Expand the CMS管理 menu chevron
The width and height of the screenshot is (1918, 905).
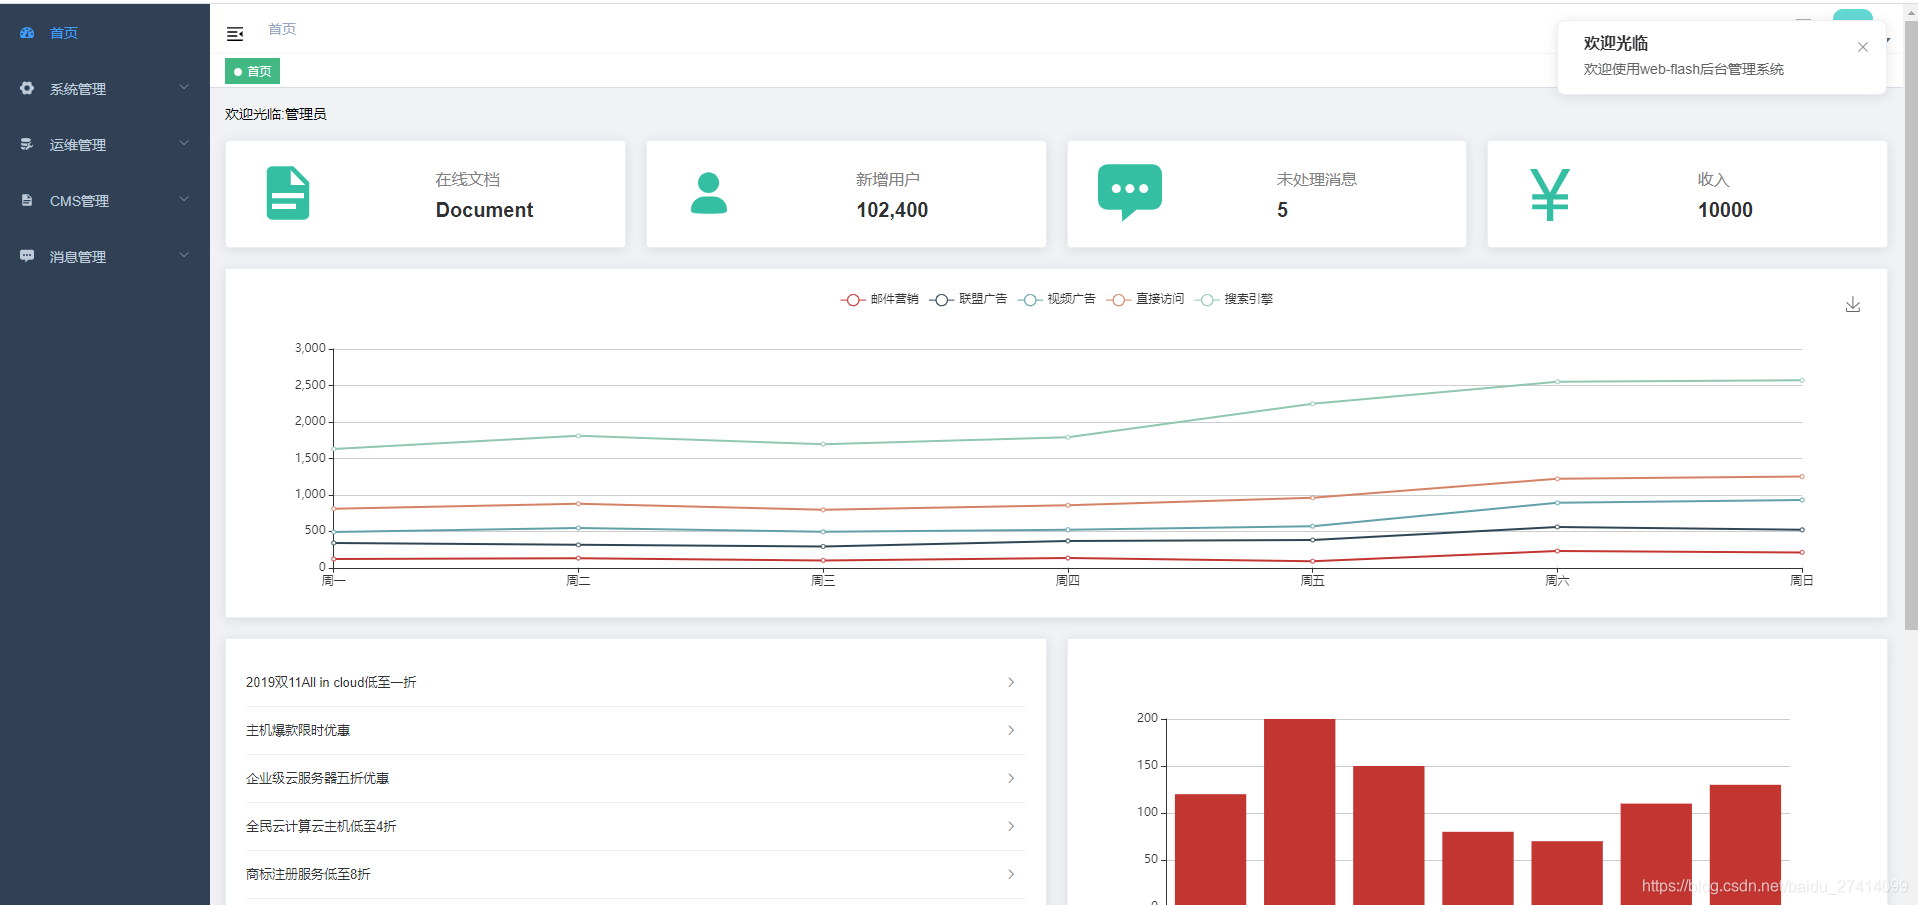184,199
